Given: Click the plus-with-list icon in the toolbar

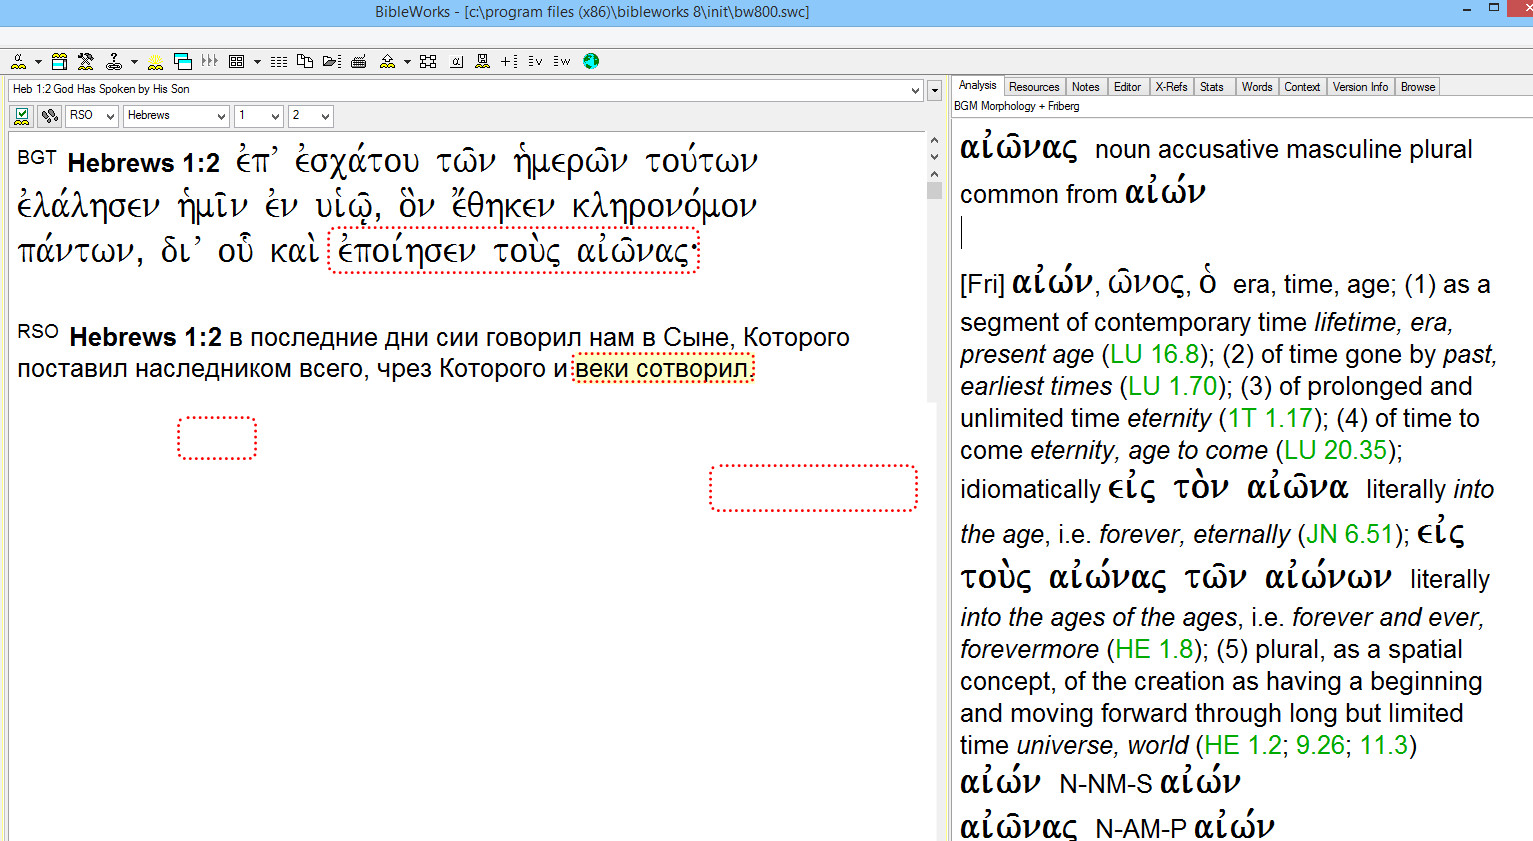Looking at the screenshot, I should pos(509,61).
